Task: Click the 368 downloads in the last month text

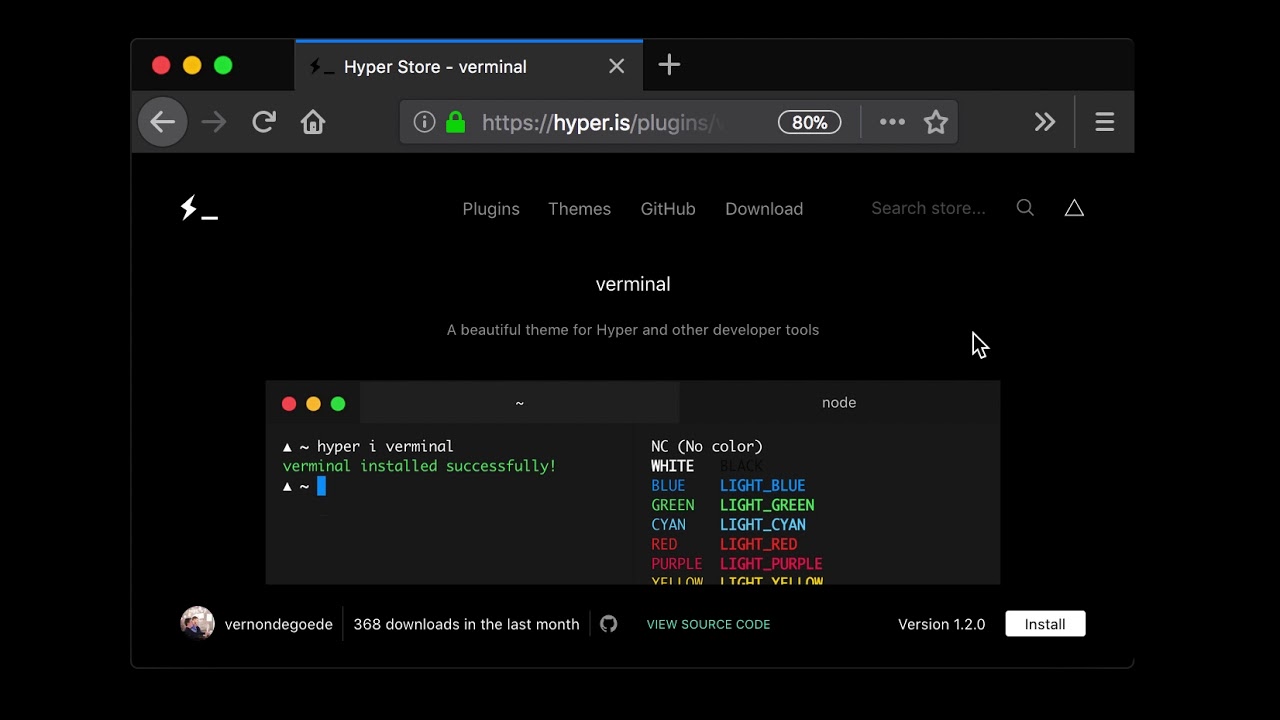Action: click(466, 624)
